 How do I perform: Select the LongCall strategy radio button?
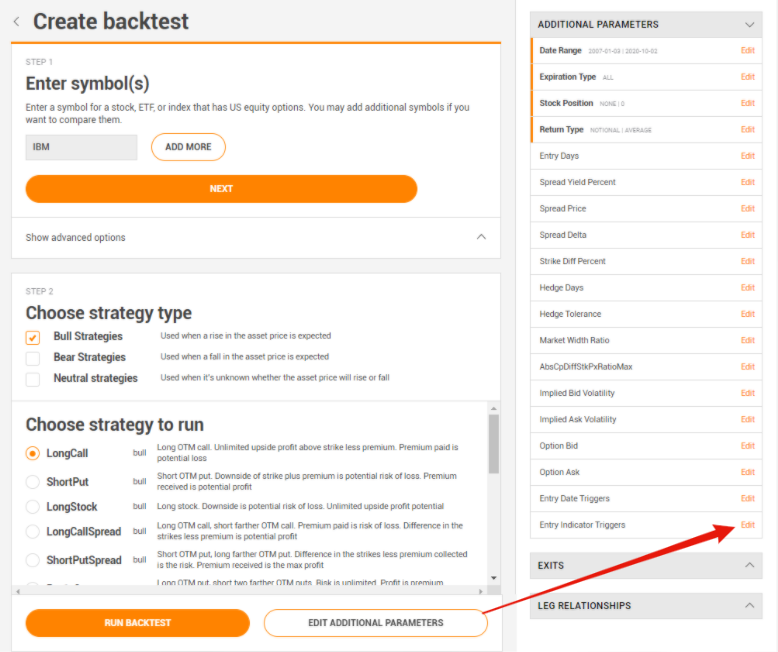pyautogui.click(x=33, y=453)
